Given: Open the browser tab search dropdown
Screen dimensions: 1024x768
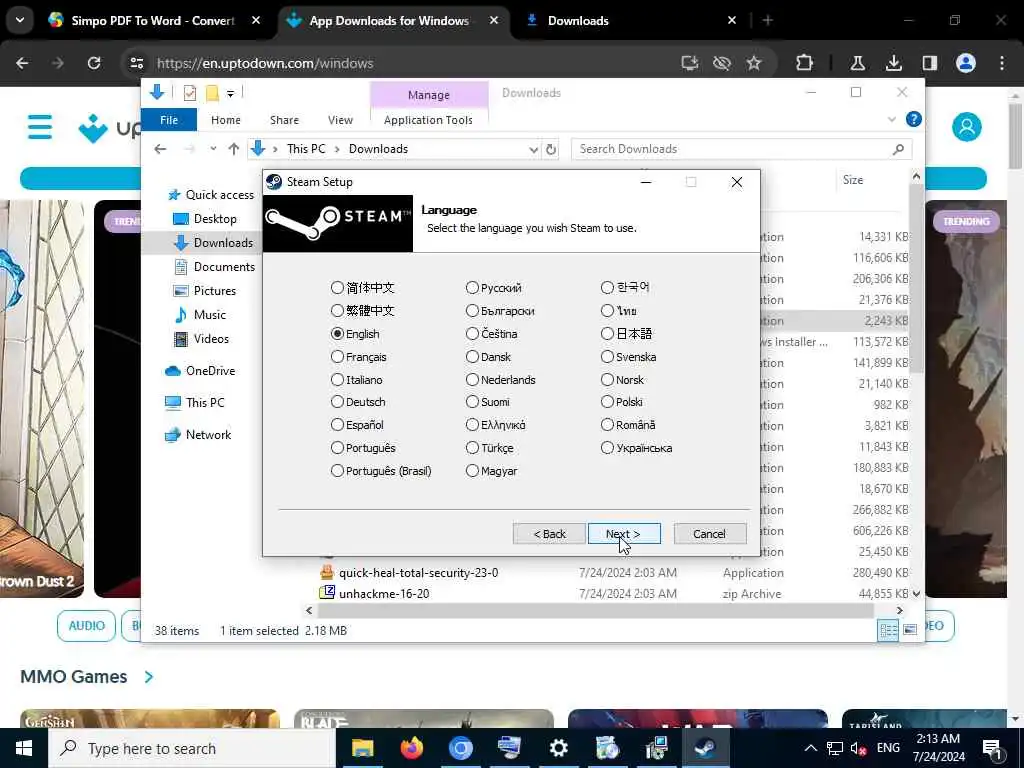Looking at the screenshot, I should [20, 20].
